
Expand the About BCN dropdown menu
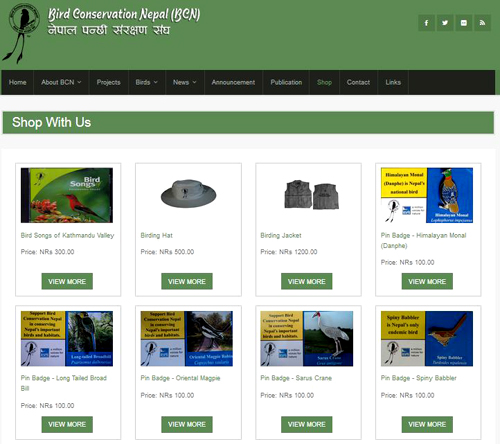(x=61, y=82)
